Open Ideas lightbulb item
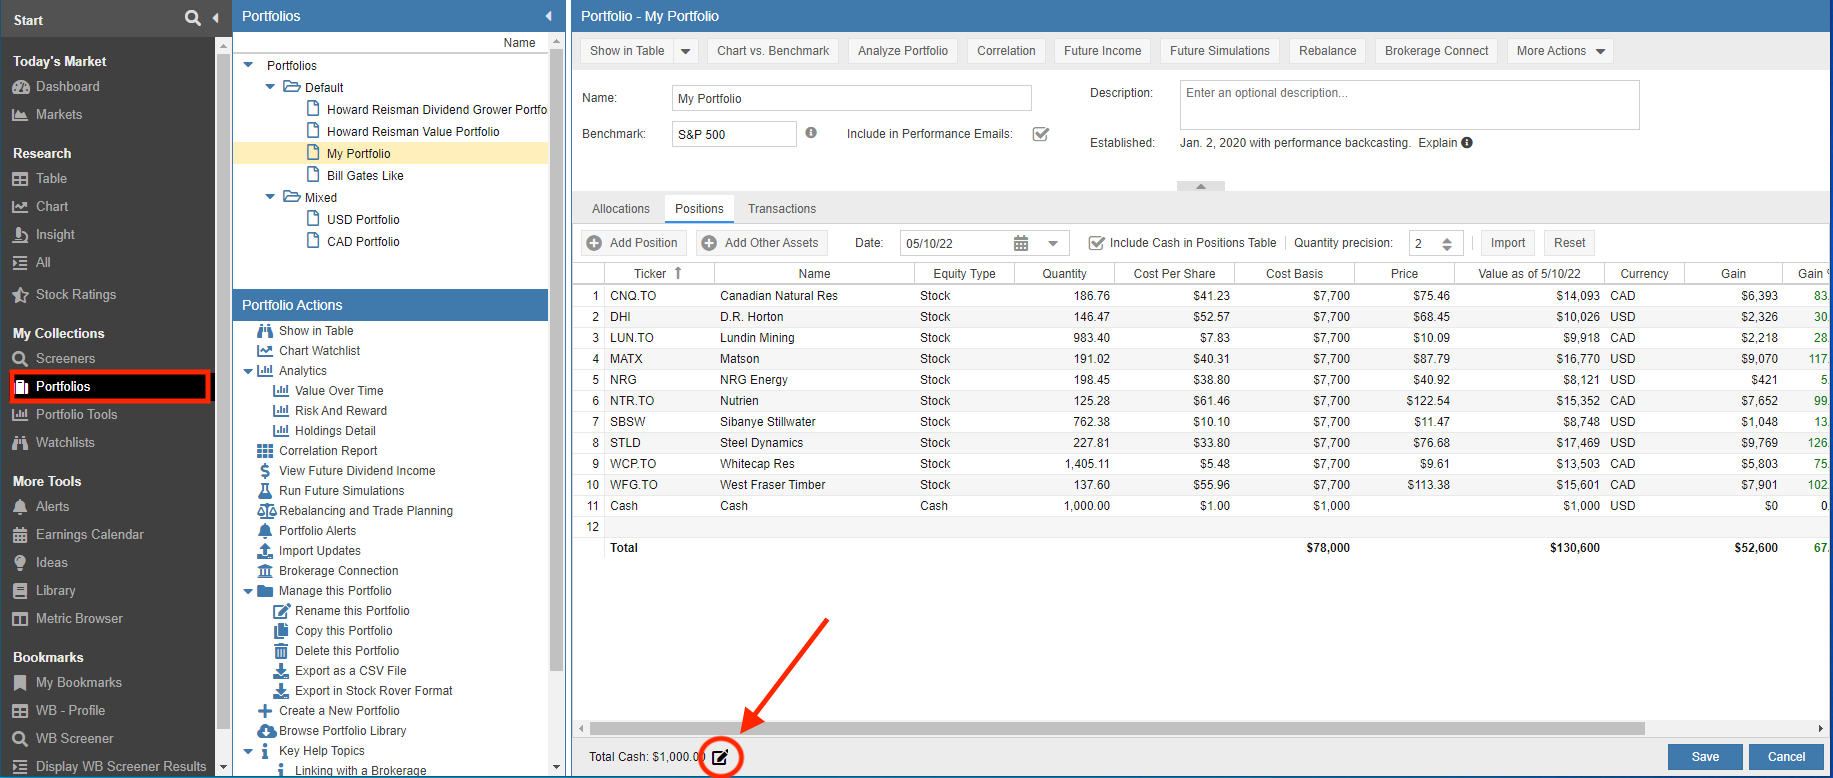Screen dimensions: 1833x778 (x=40, y=563)
